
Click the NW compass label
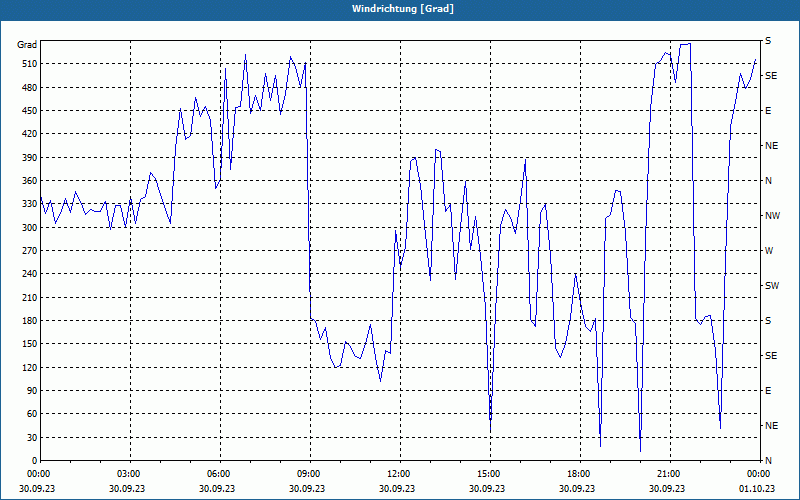(x=772, y=216)
